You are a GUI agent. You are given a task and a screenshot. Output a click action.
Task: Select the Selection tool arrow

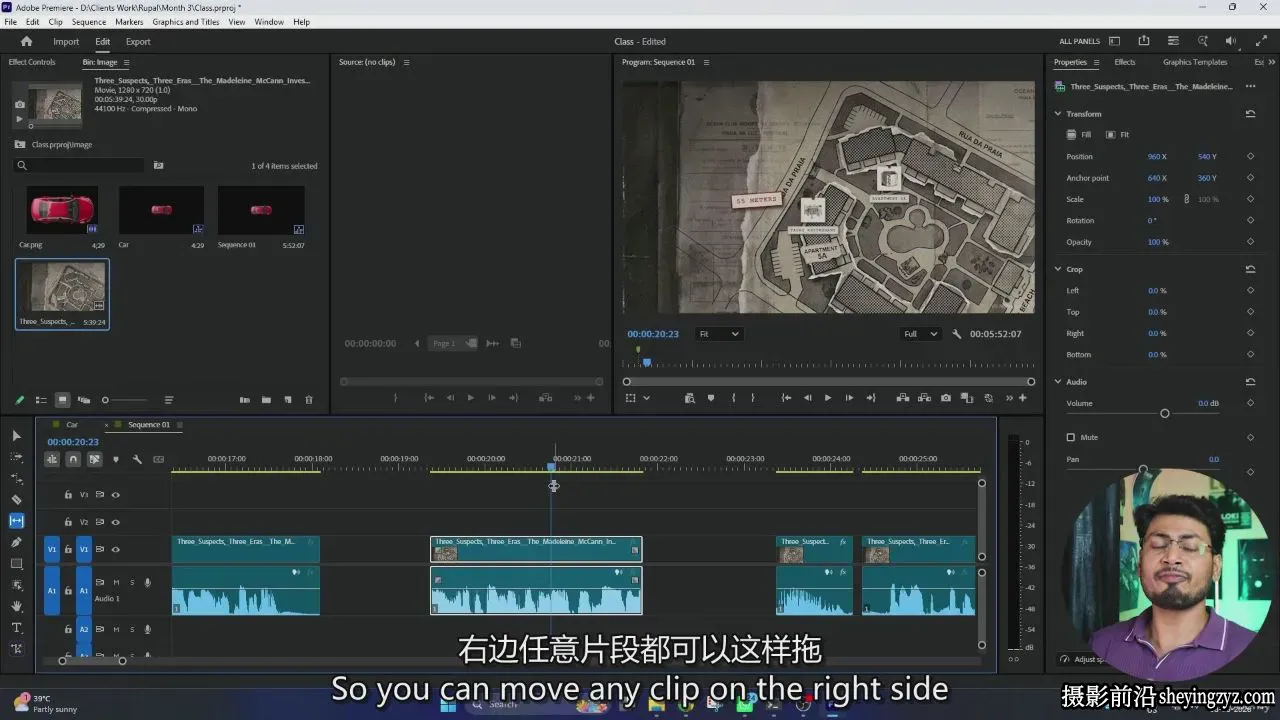(16, 435)
